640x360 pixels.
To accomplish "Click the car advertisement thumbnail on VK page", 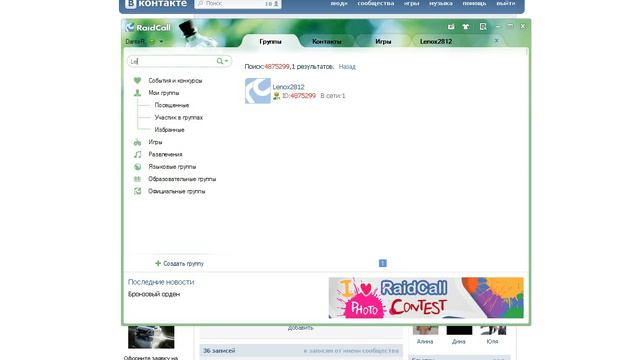I will click(x=151, y=337).
